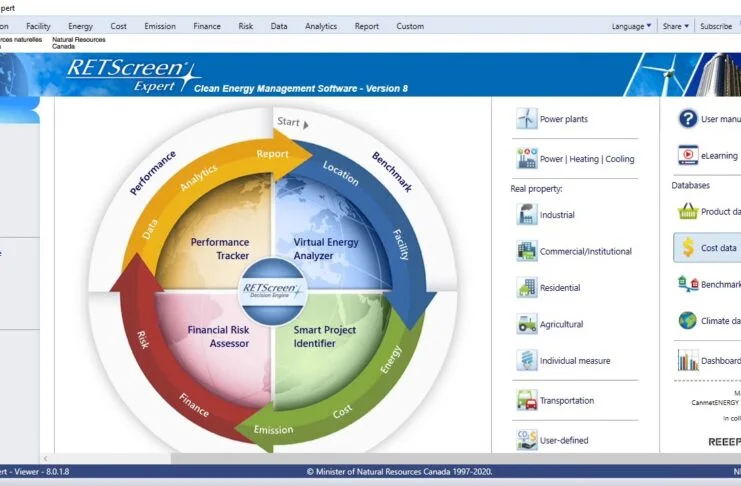Choose the Commercial/Institutional building icon
The width and height of the screenshot is (741, 486).
point(526,251)
